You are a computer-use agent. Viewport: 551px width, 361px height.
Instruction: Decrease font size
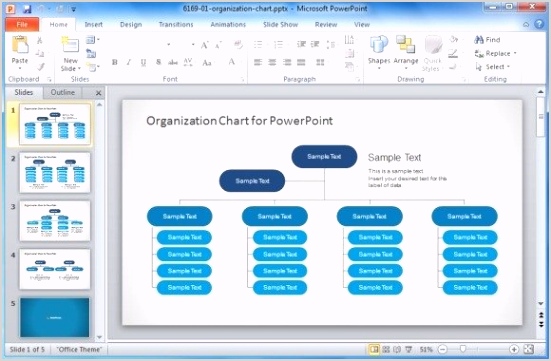click(x=218, y=45)
